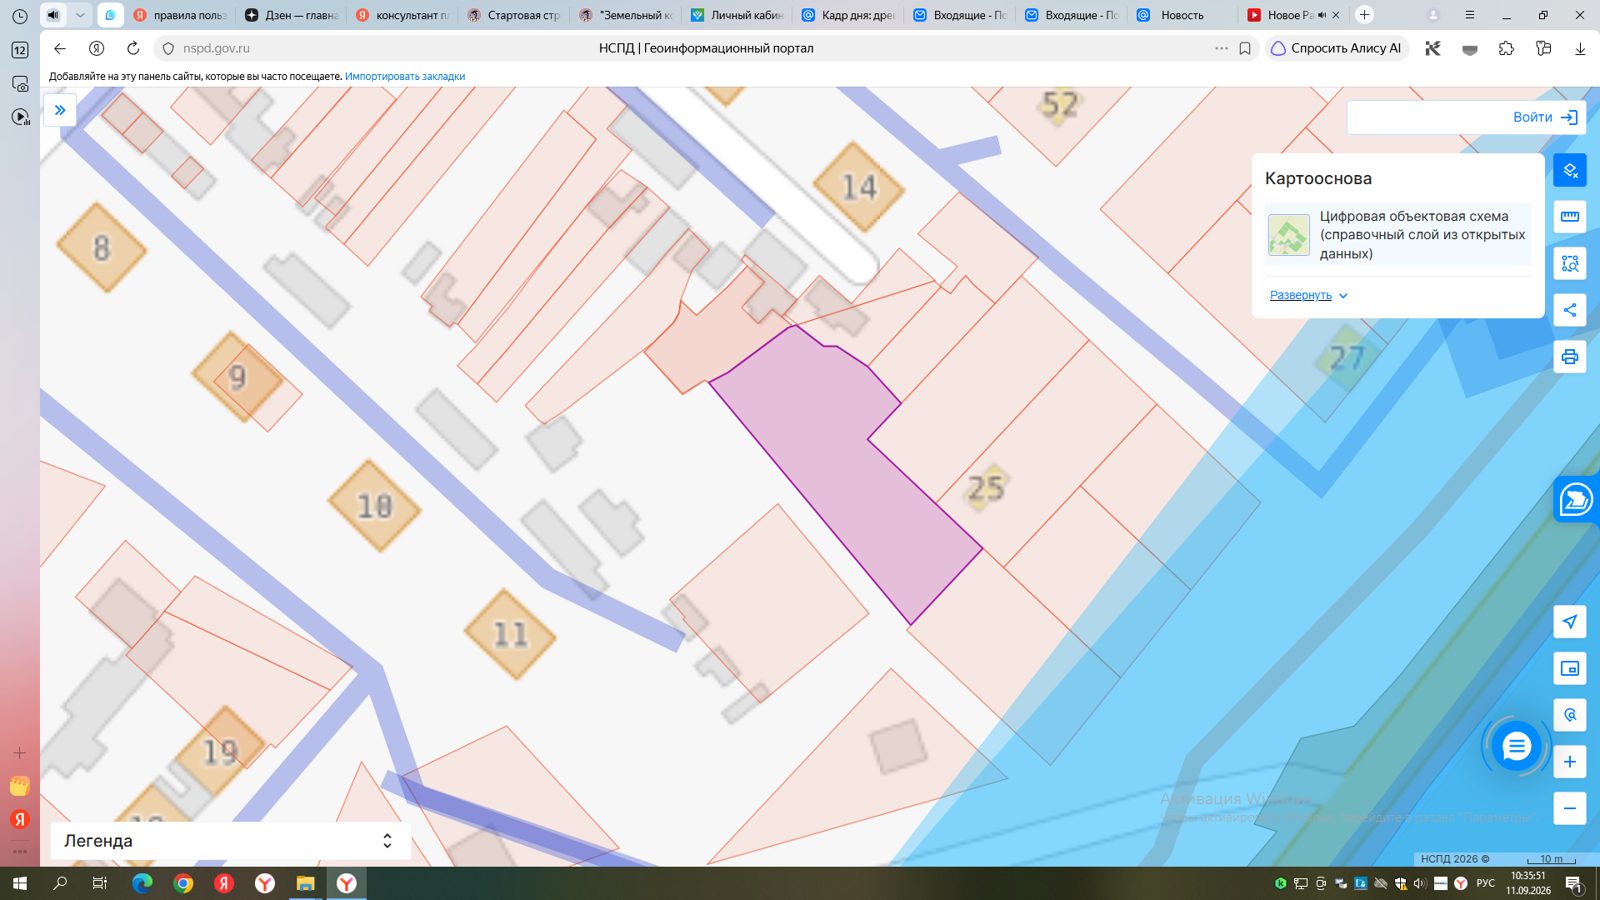Click the share map icon
1600x900 pixels.
pos(1570,310)
